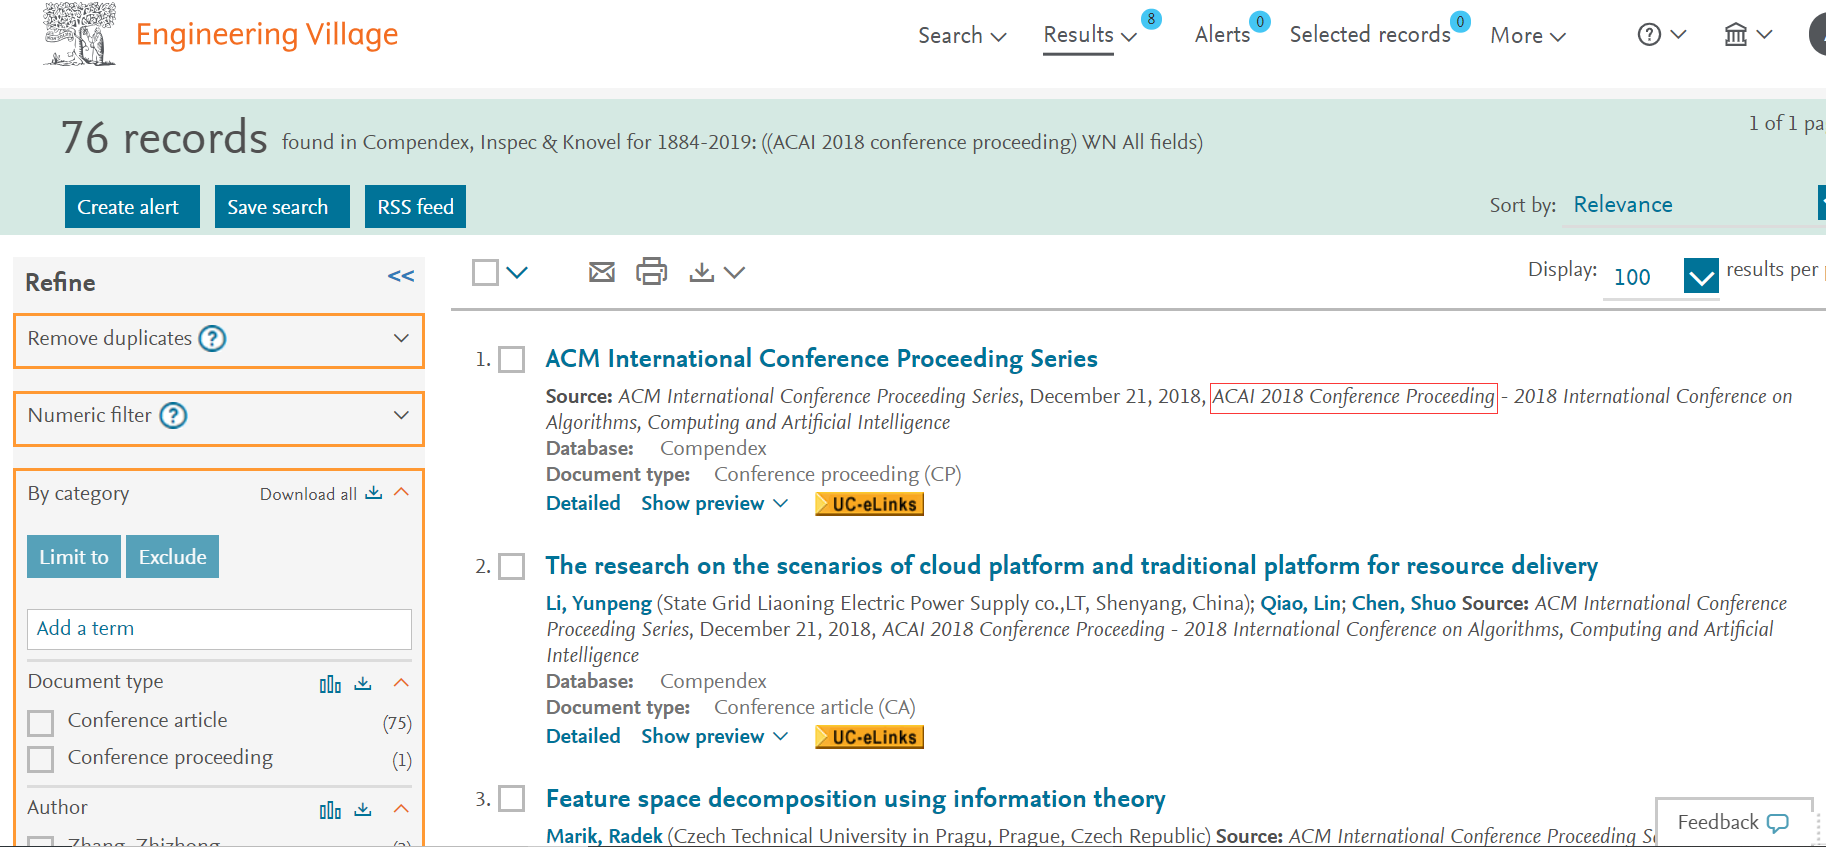Open the Search menu in header
This screenshot has width=1826, height=847.
(961, 36)
